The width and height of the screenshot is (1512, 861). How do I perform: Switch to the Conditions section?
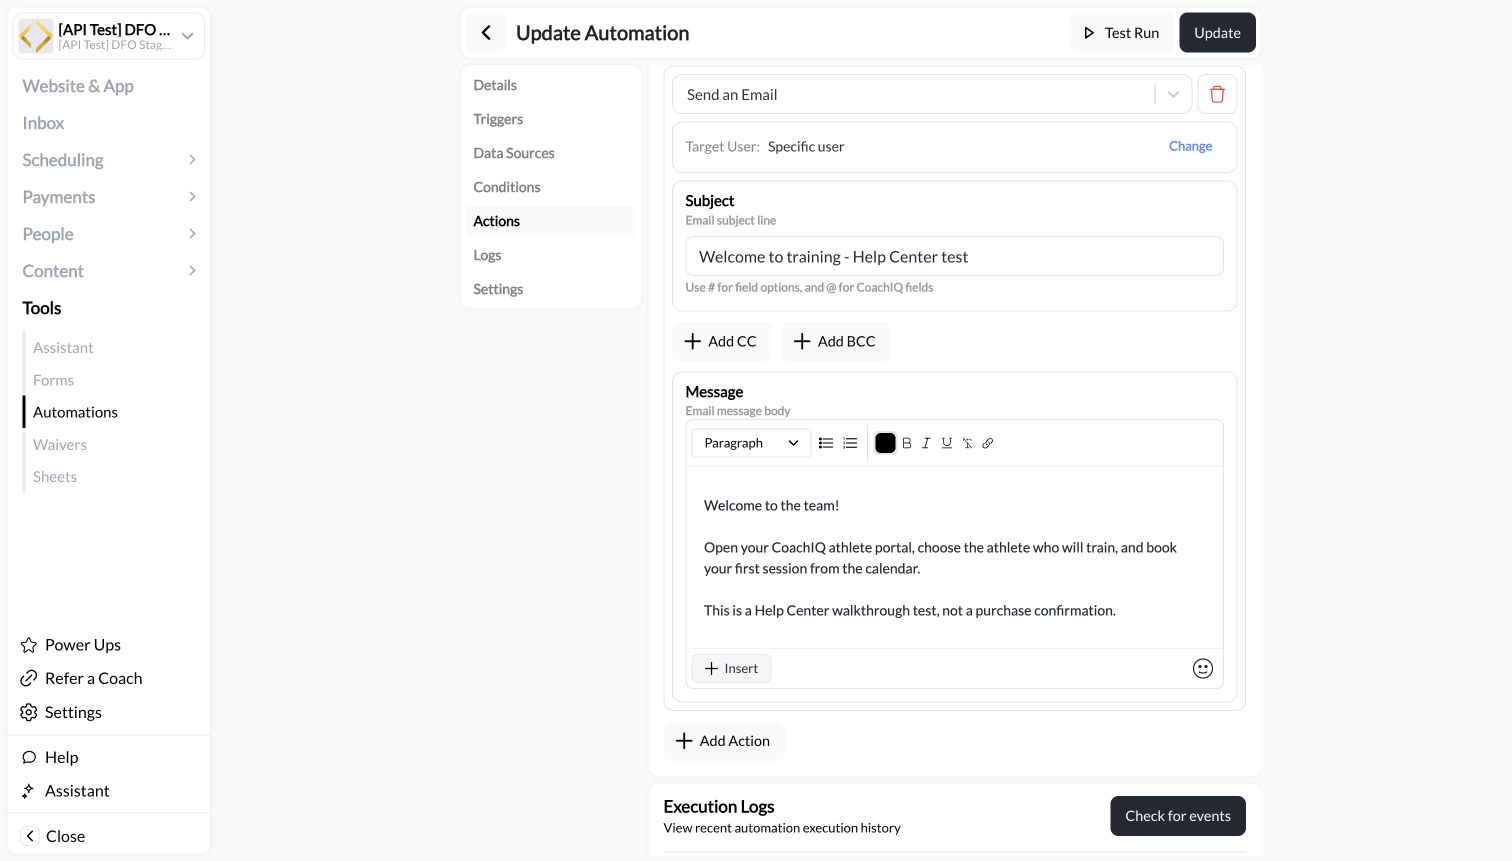pyautogui.click(x=550, y=187)
